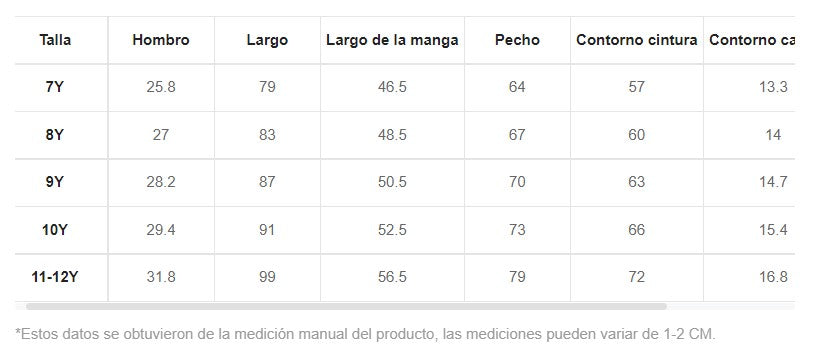Click the Largo column header
Image resolution: width=815 pixels, height=361 pixels.
[x=267, y=40]
